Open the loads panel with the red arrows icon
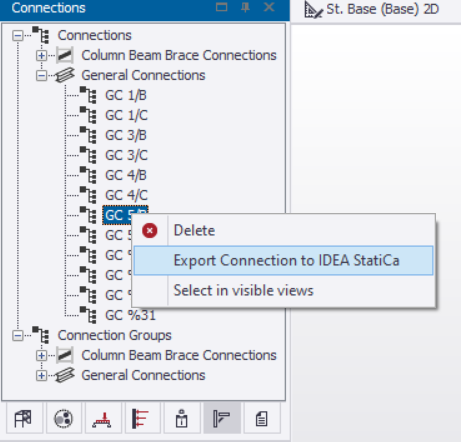 coord(142,419)
